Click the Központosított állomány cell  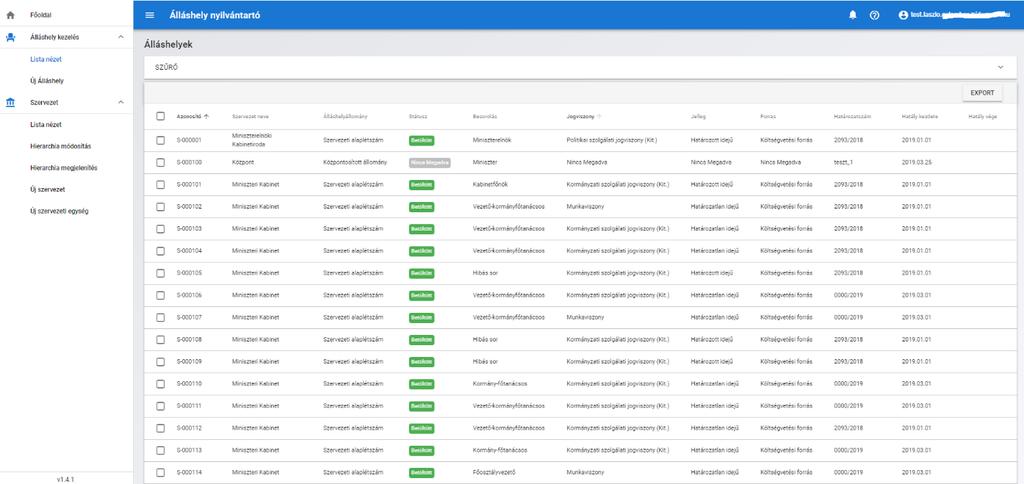point(356,162)
